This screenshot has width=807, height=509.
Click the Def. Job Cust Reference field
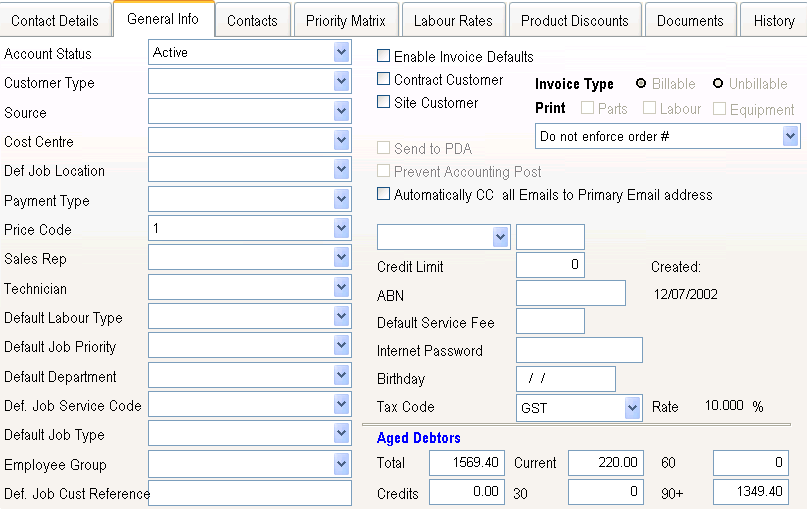tap(250, 493)
